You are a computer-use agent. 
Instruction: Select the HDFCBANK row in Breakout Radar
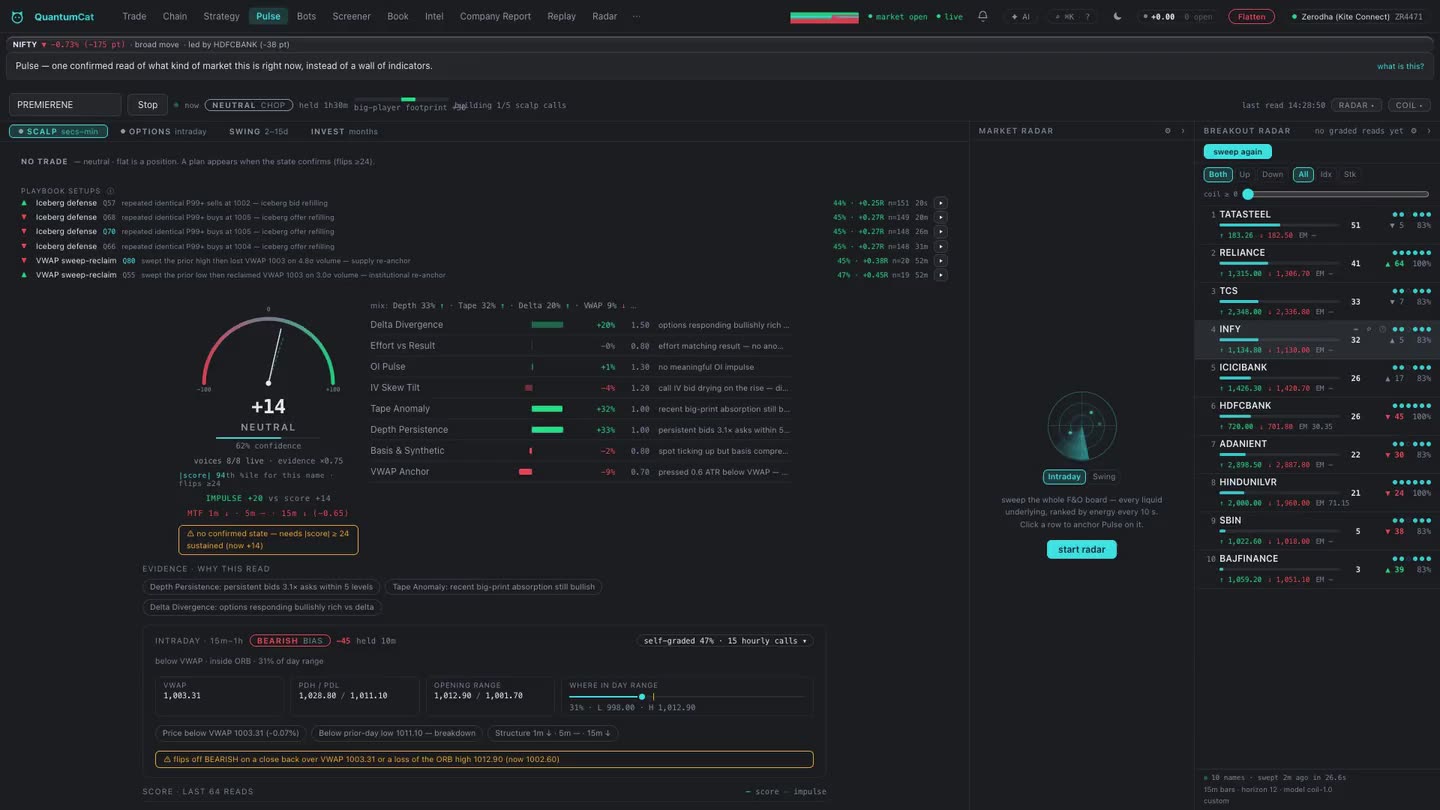click(1317, 416)
